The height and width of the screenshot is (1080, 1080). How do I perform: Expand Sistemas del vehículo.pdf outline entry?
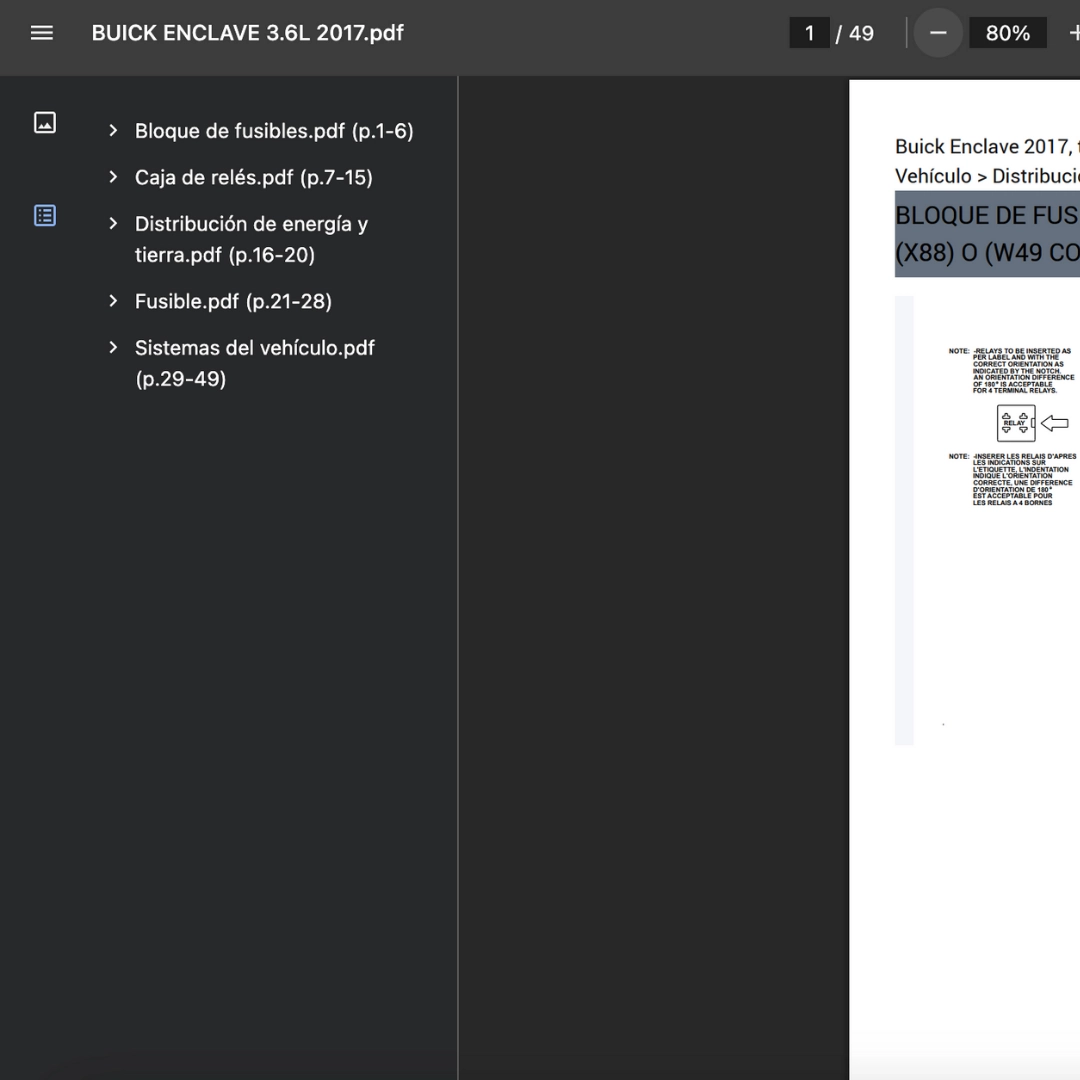point(114,348)
